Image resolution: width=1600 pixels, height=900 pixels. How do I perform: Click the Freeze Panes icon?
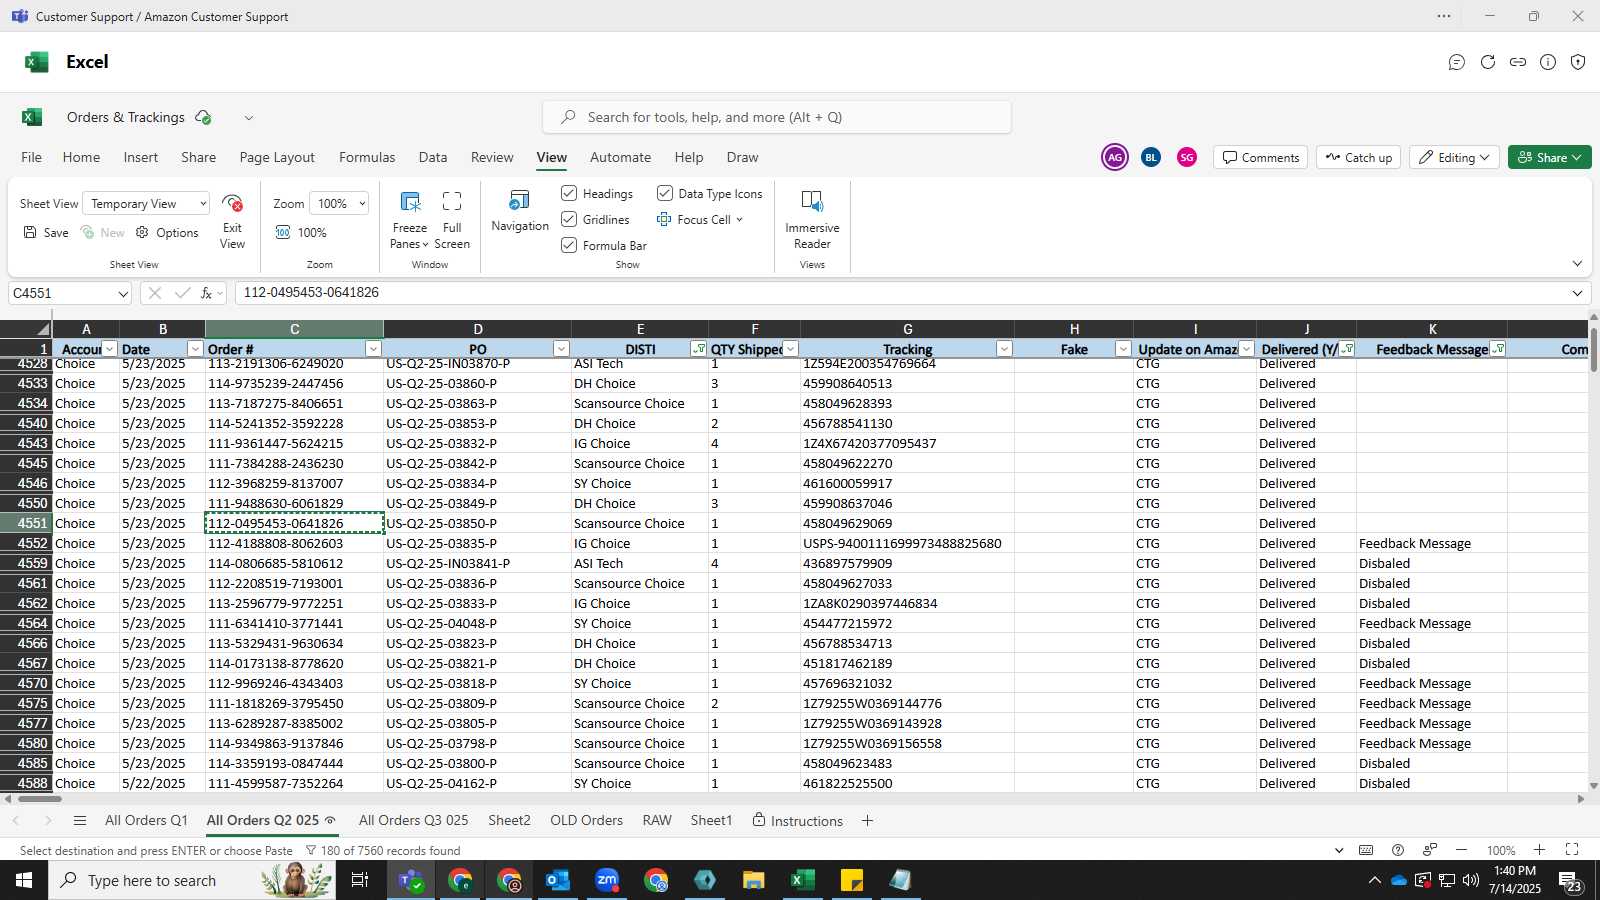(x=410, y=201)
